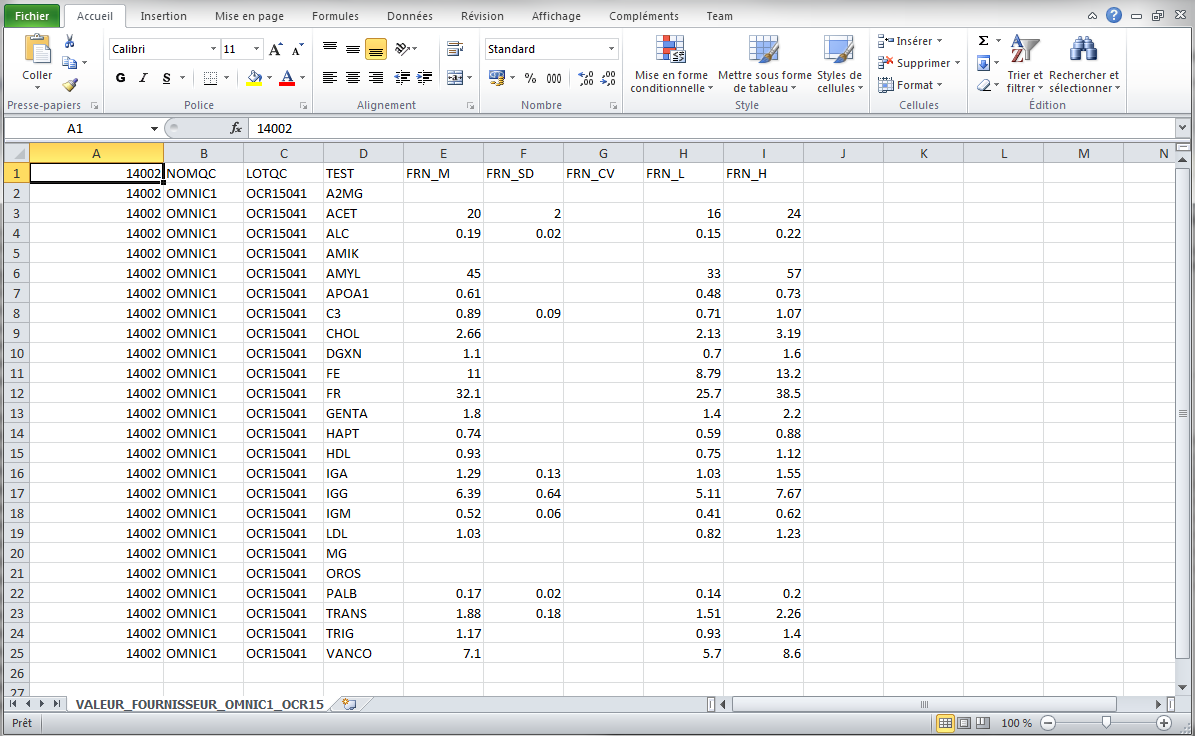1195x736 pixels.
Task: Toggle center horizontal alignment
Action: (x=353, y=77)
